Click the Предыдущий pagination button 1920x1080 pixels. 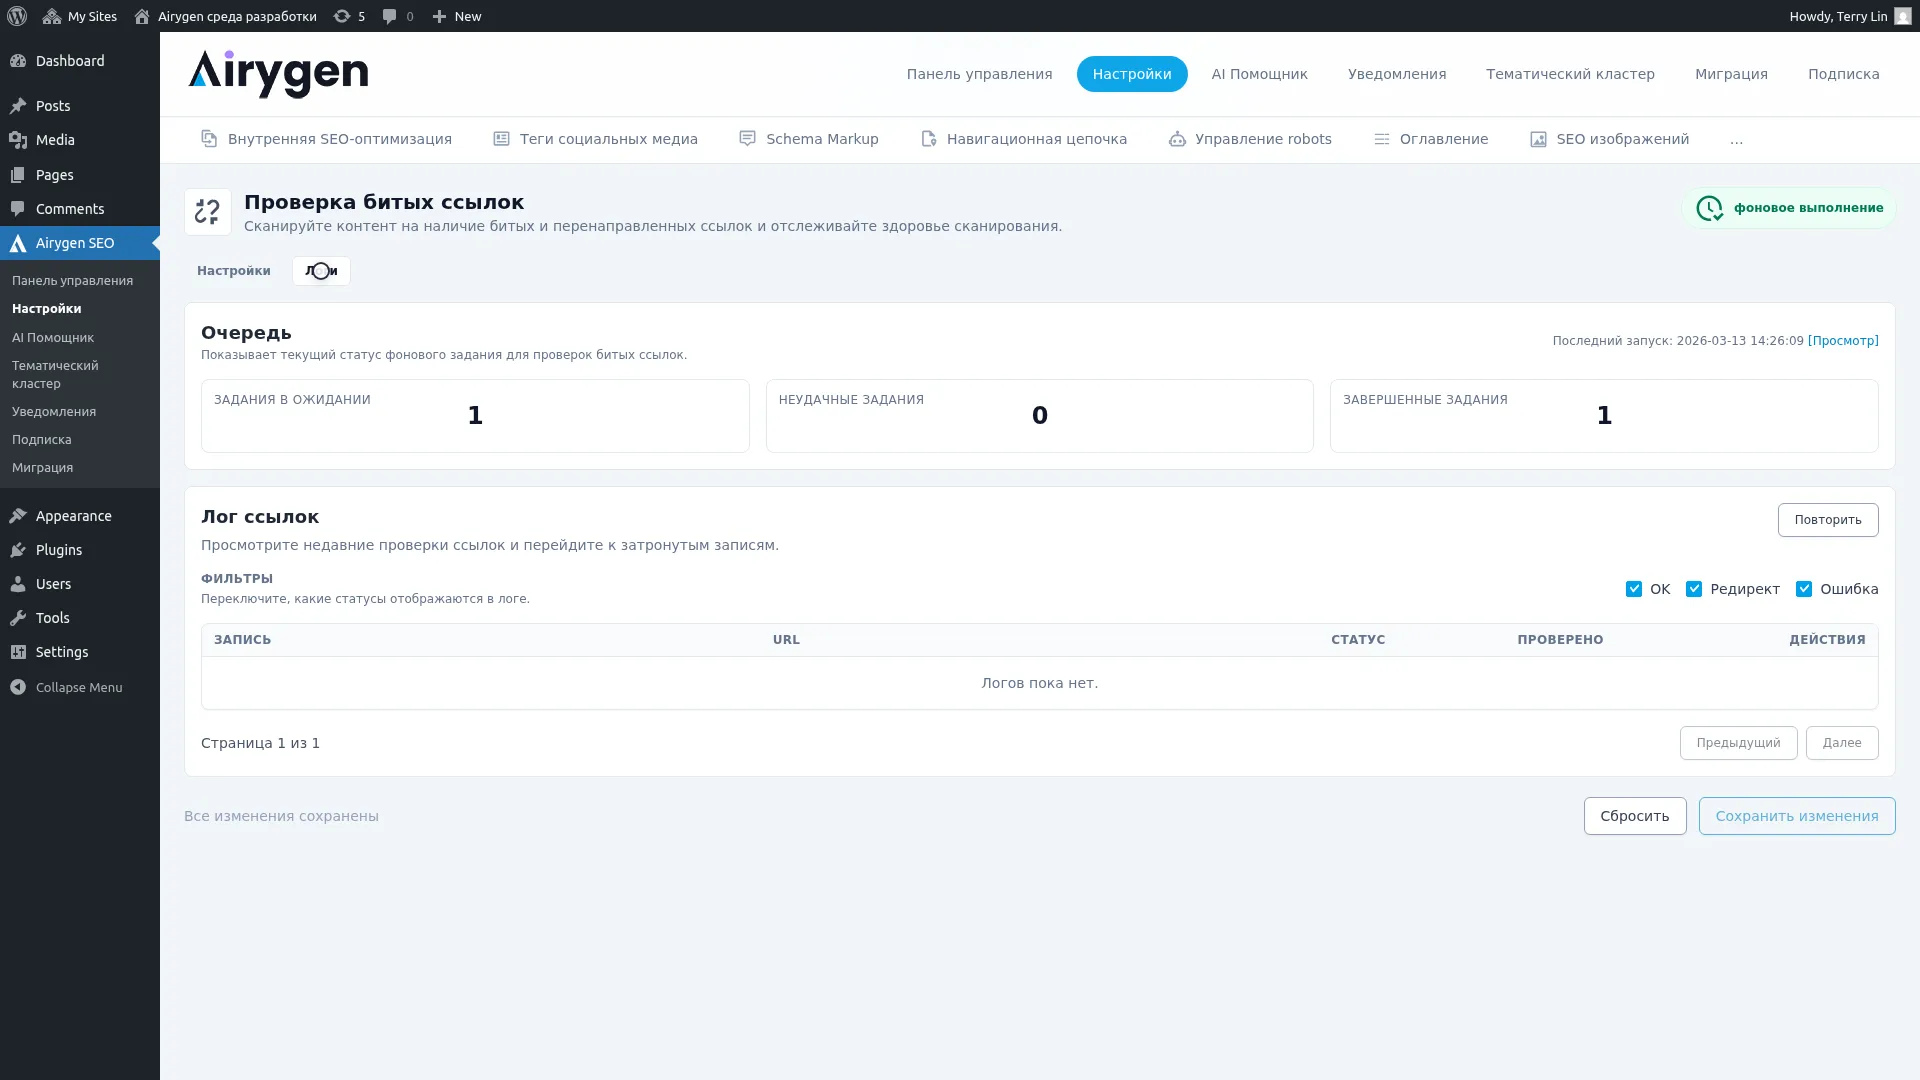(x=1738, y=743)
